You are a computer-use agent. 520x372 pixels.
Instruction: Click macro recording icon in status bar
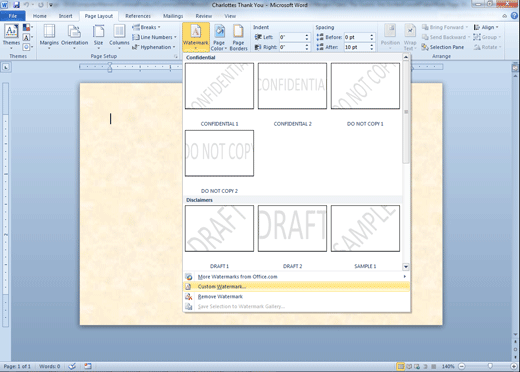88,366
